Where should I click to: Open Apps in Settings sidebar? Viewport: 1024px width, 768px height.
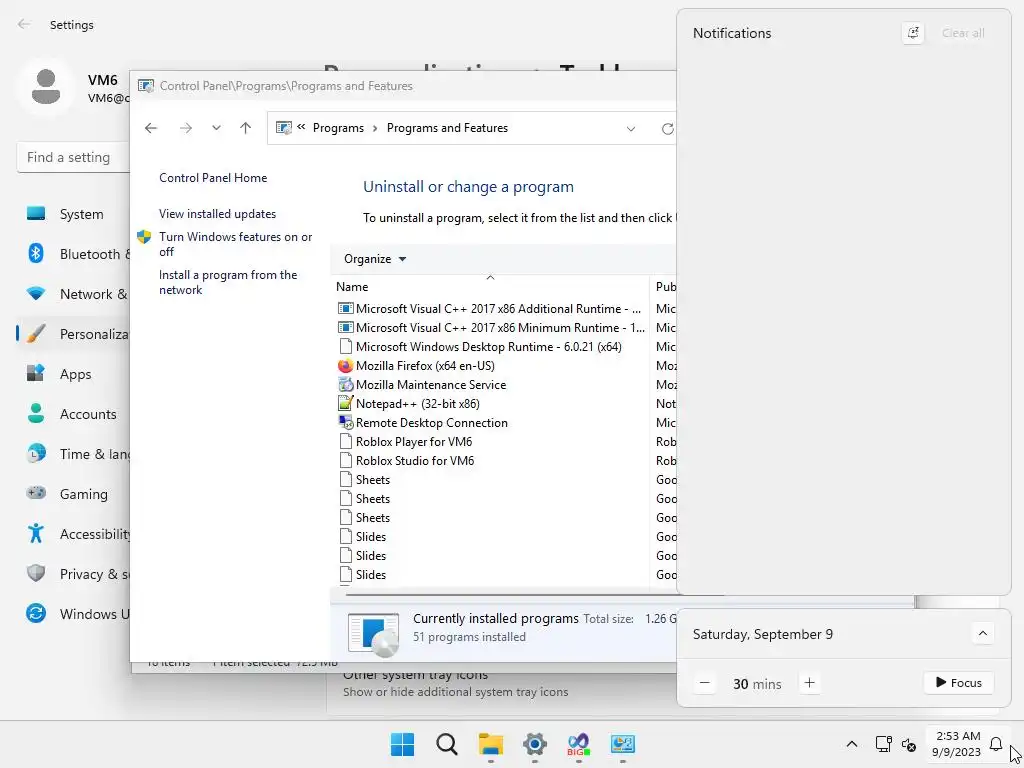[x=74, y=374]
